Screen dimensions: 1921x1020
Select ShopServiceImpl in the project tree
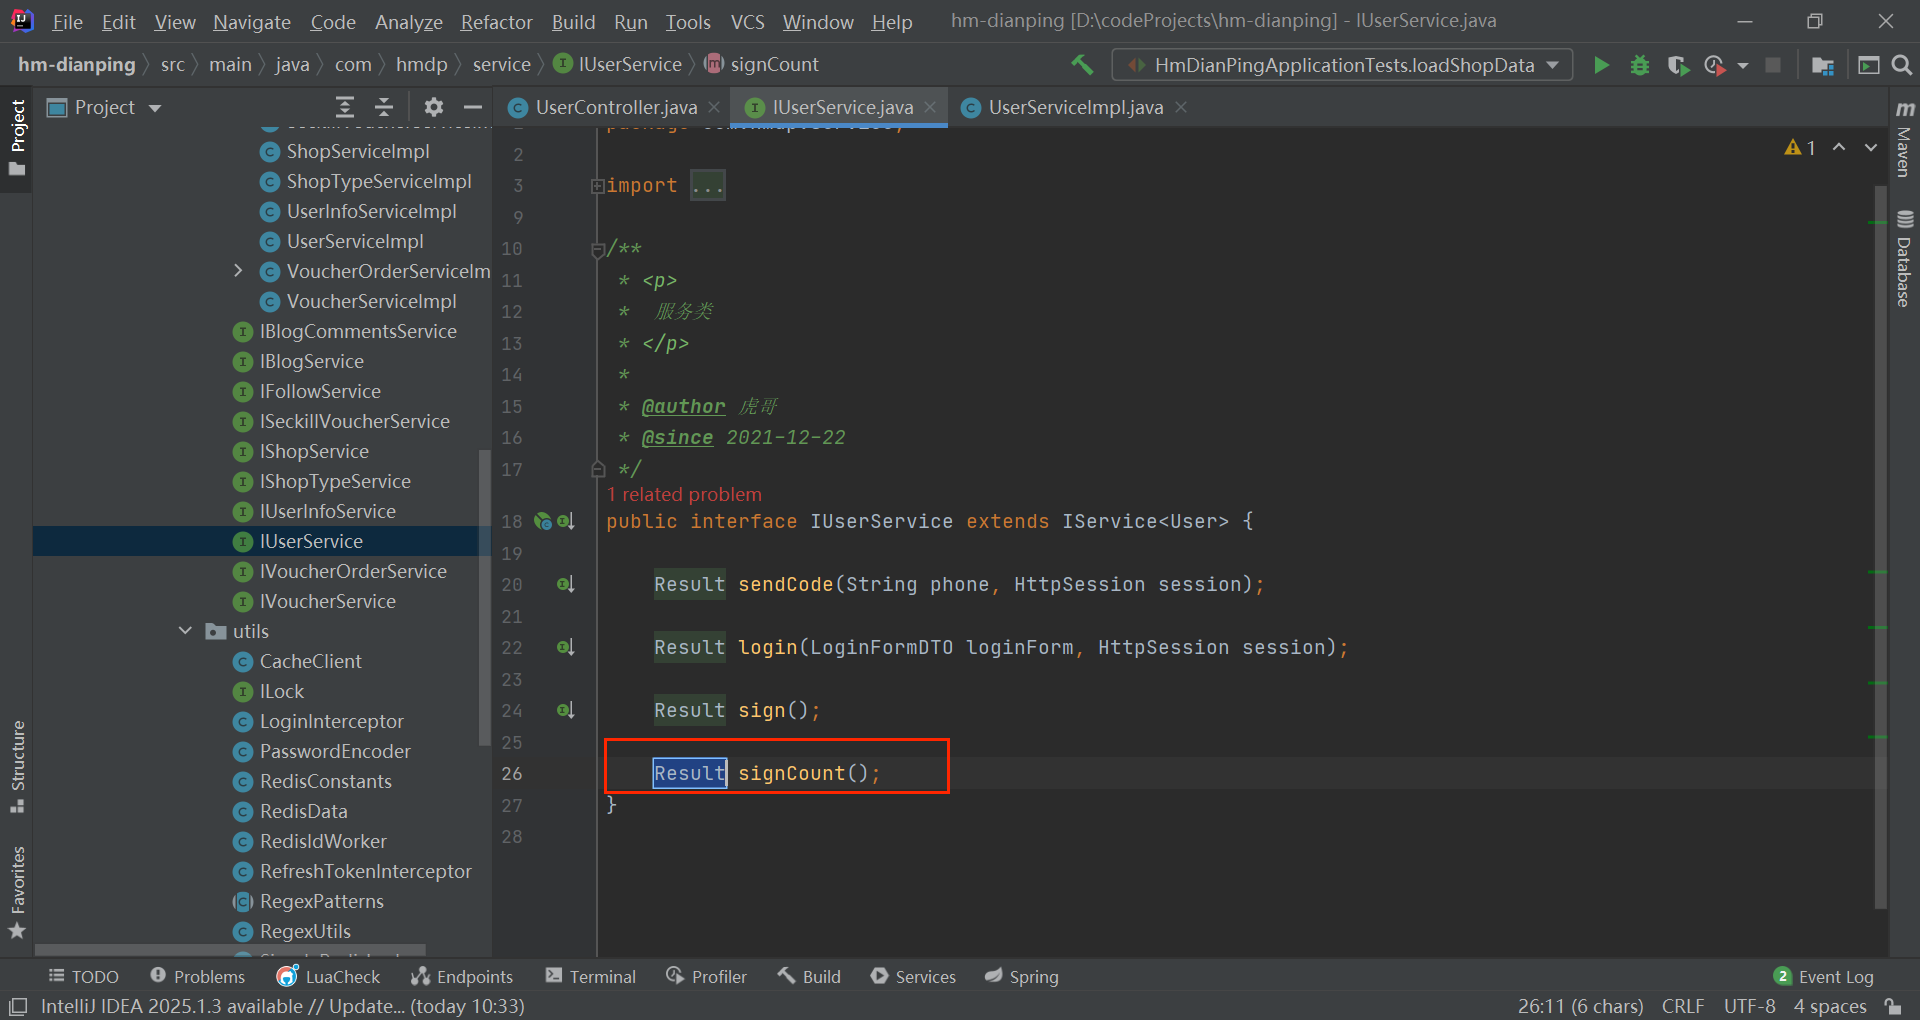[x=357, y=151]
